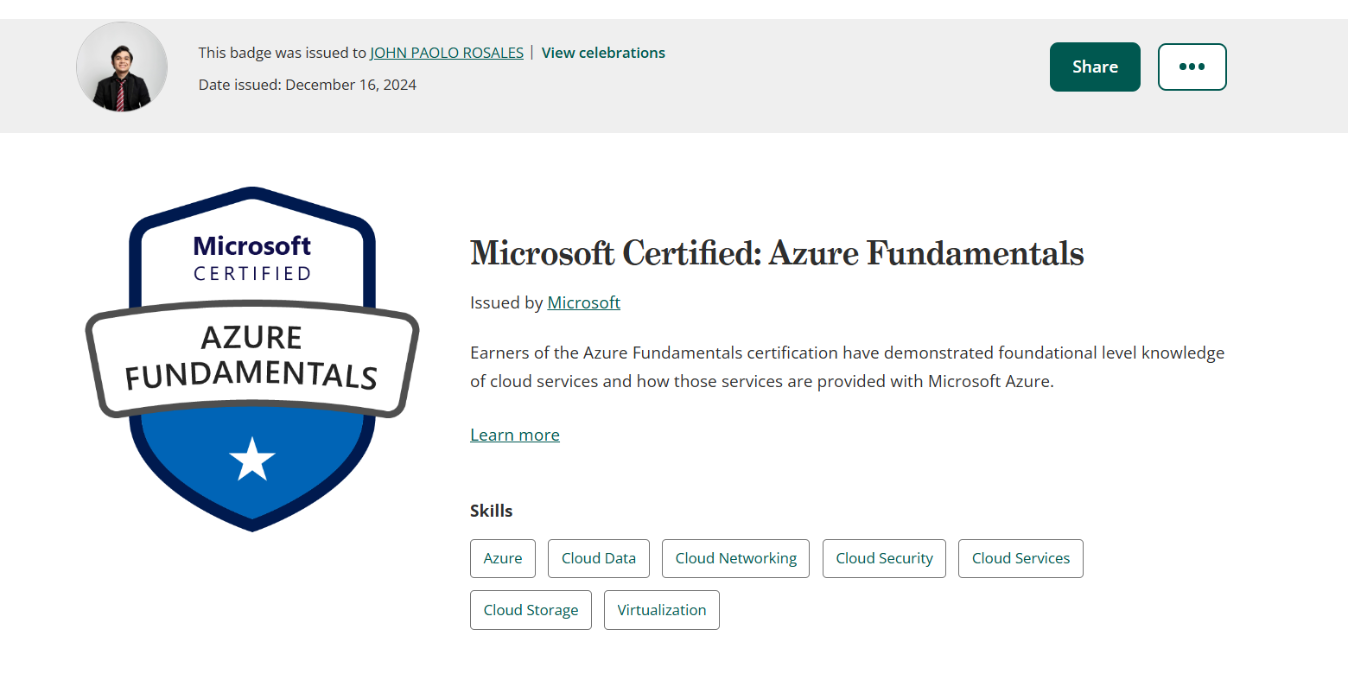The image size is (1348, 680).
Task: Select the Cloud Security skill tag
Action: [x=883, y=558]
